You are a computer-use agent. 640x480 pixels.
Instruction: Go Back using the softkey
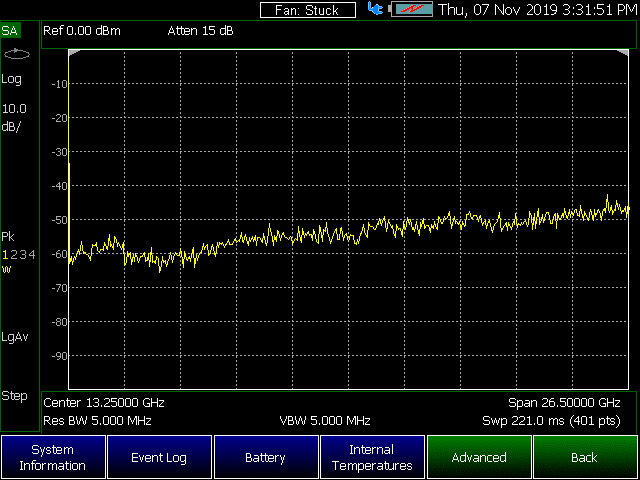[586, 457]
